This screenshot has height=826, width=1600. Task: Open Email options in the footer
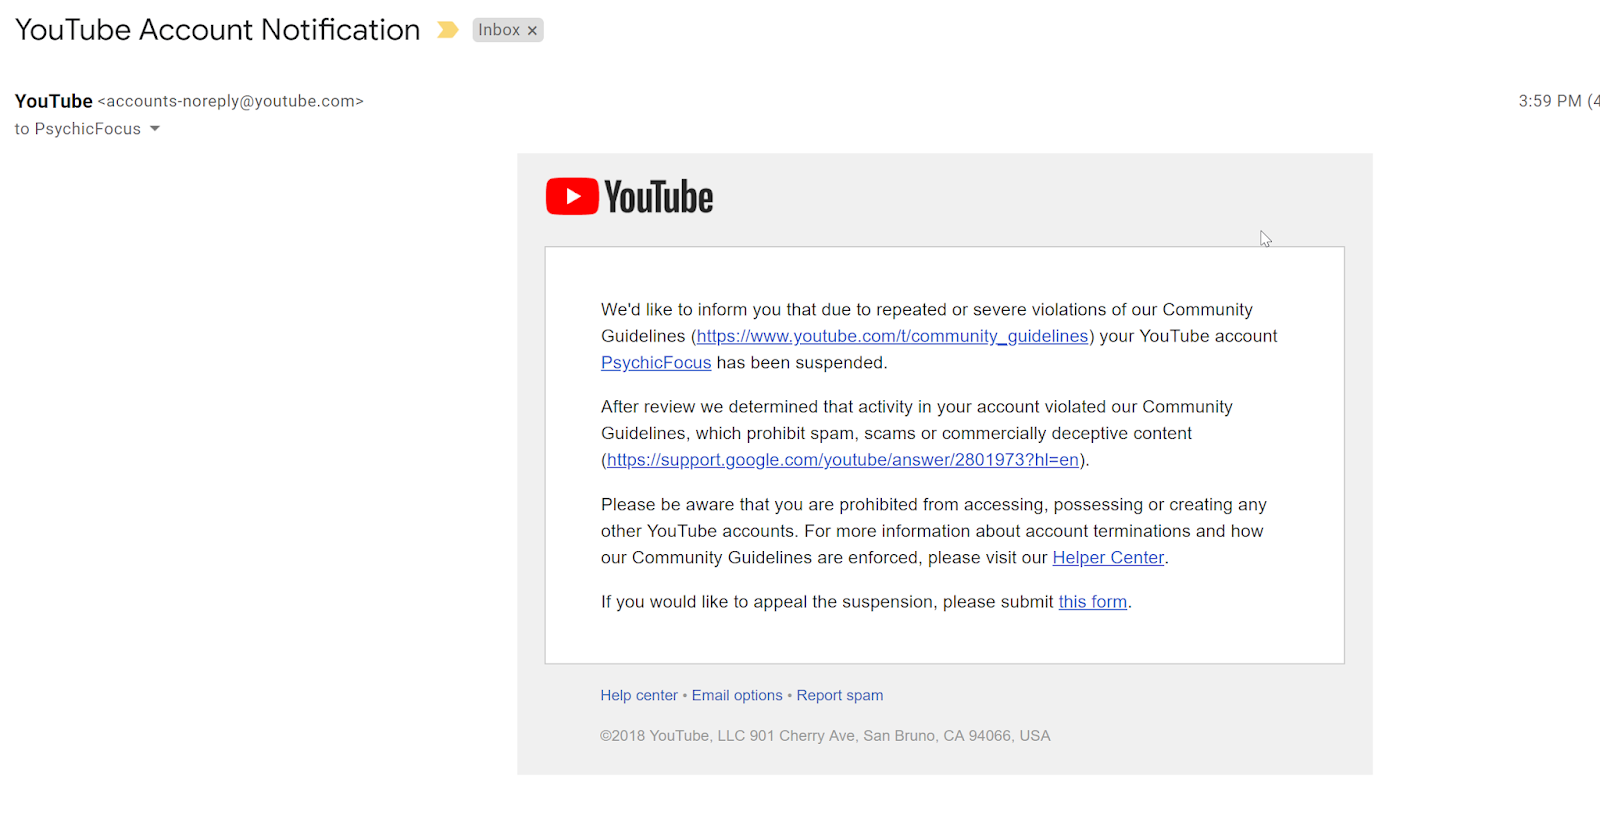[x=737, y=695]
